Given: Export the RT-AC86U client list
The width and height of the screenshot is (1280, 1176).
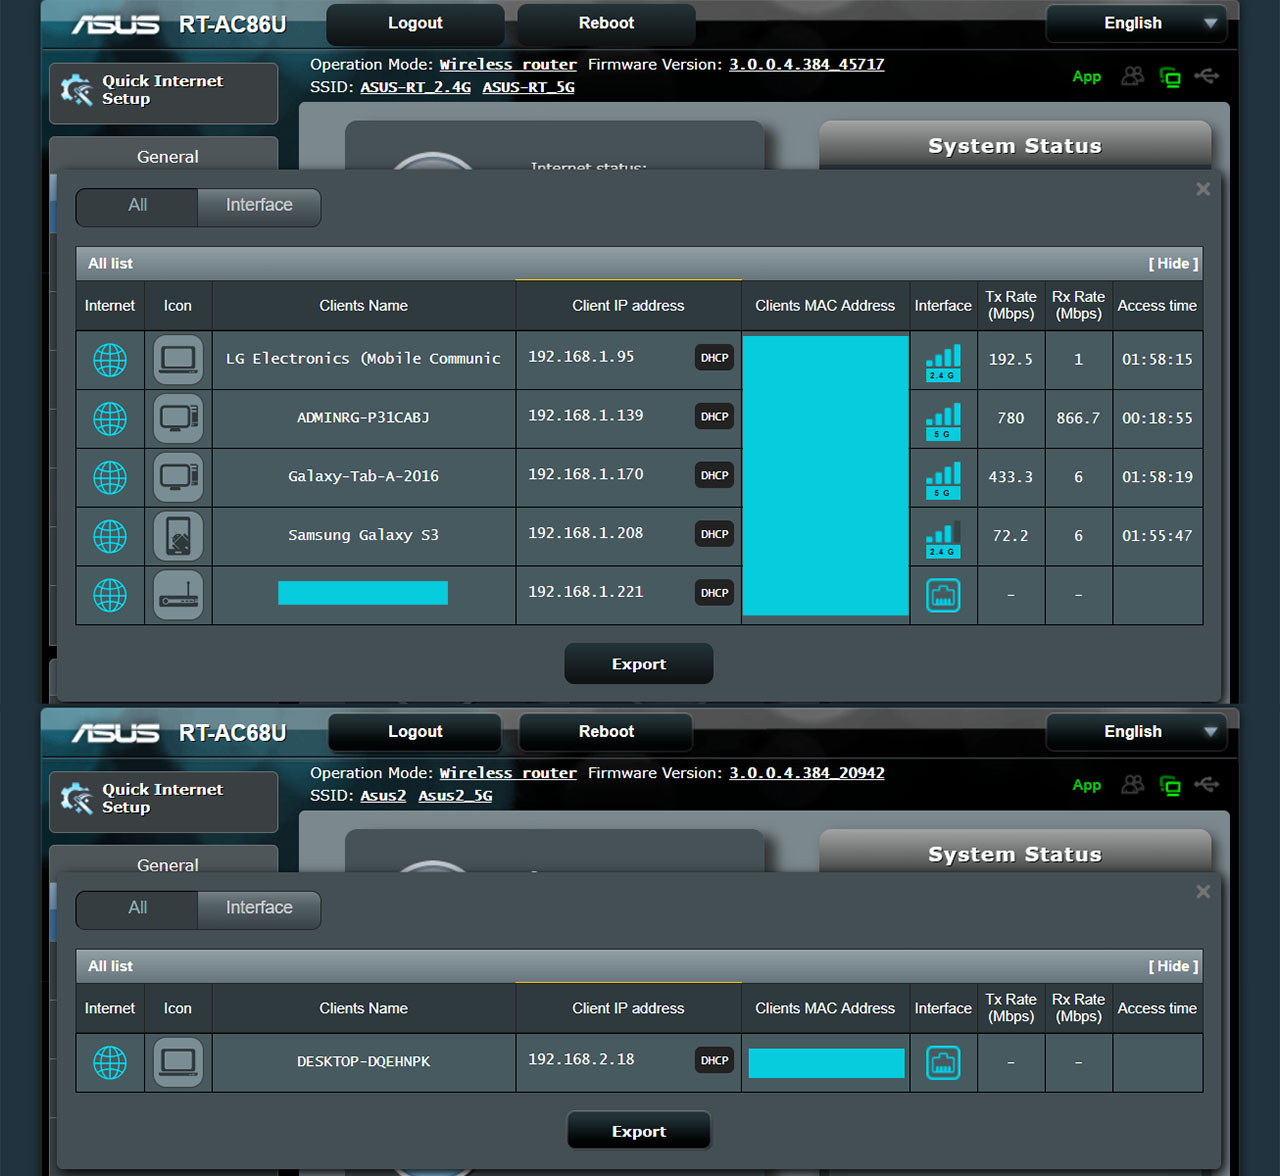Looking at the screenshot, I should pyautogui.click(x=639, y=664).
